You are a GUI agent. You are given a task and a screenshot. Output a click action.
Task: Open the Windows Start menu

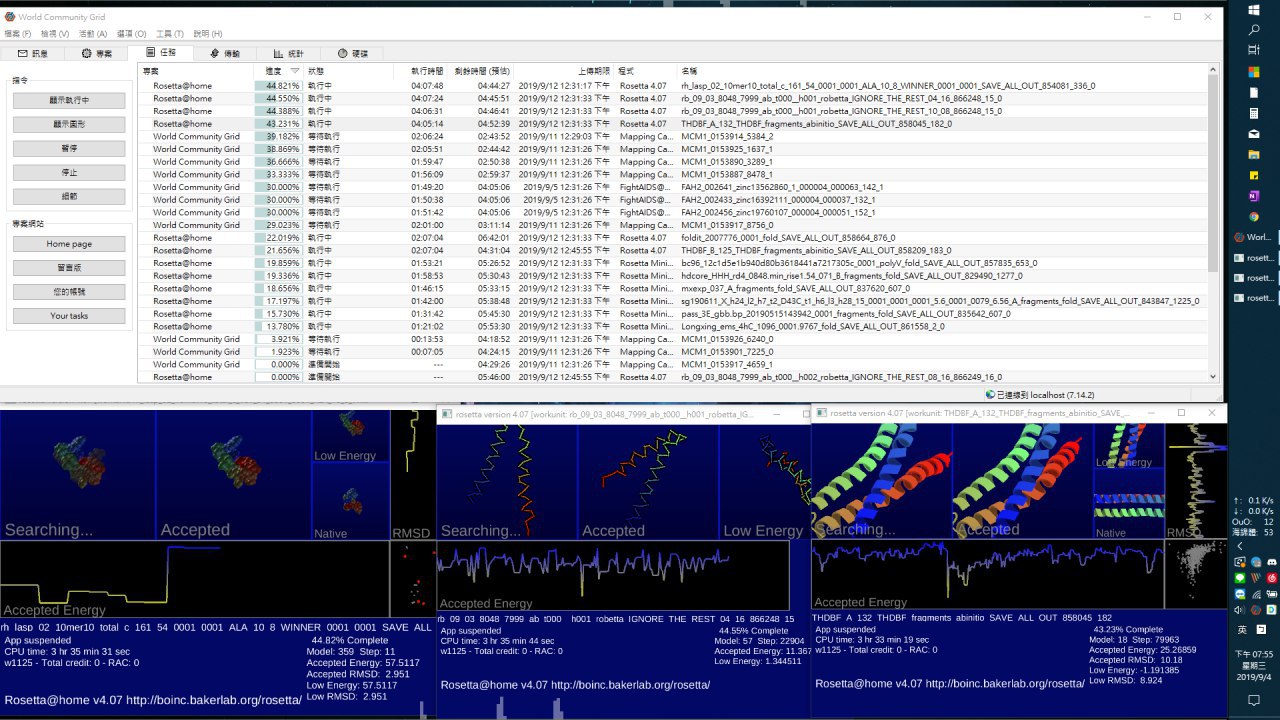[1253, 9]
